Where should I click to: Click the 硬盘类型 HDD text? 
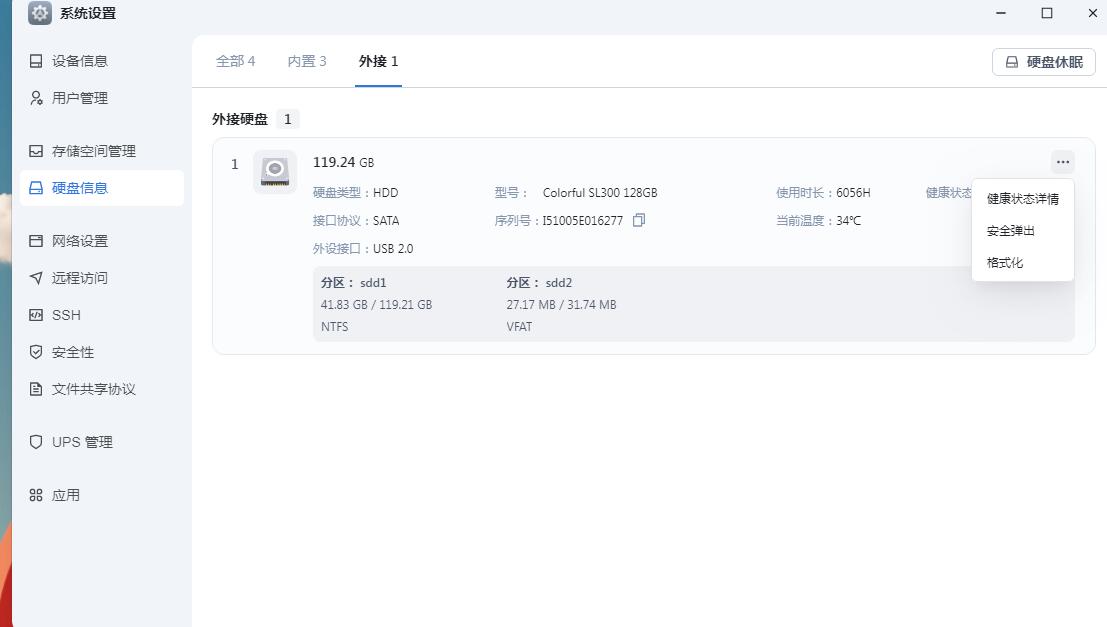point(356,193)
